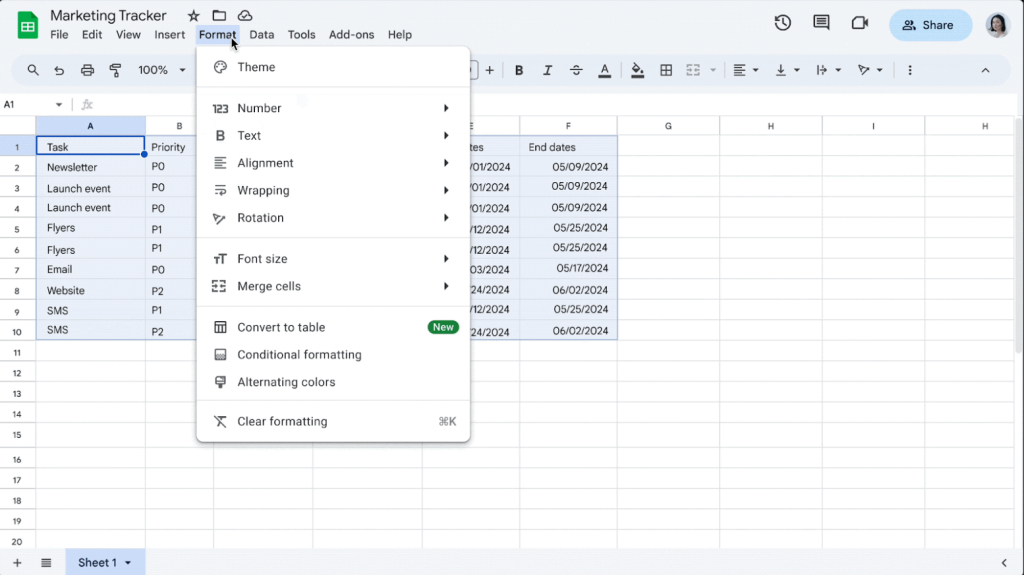Open the Add-ons menu
The height and width of the screenshot is (575, 1024).
point(351,35)
